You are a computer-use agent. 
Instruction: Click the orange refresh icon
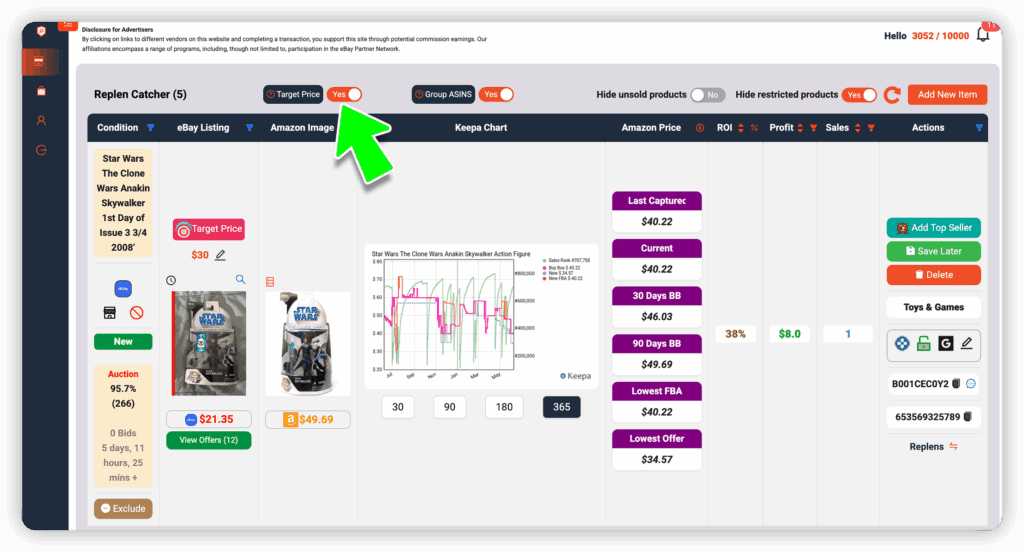pyautogui.click(x=892, y=95)
